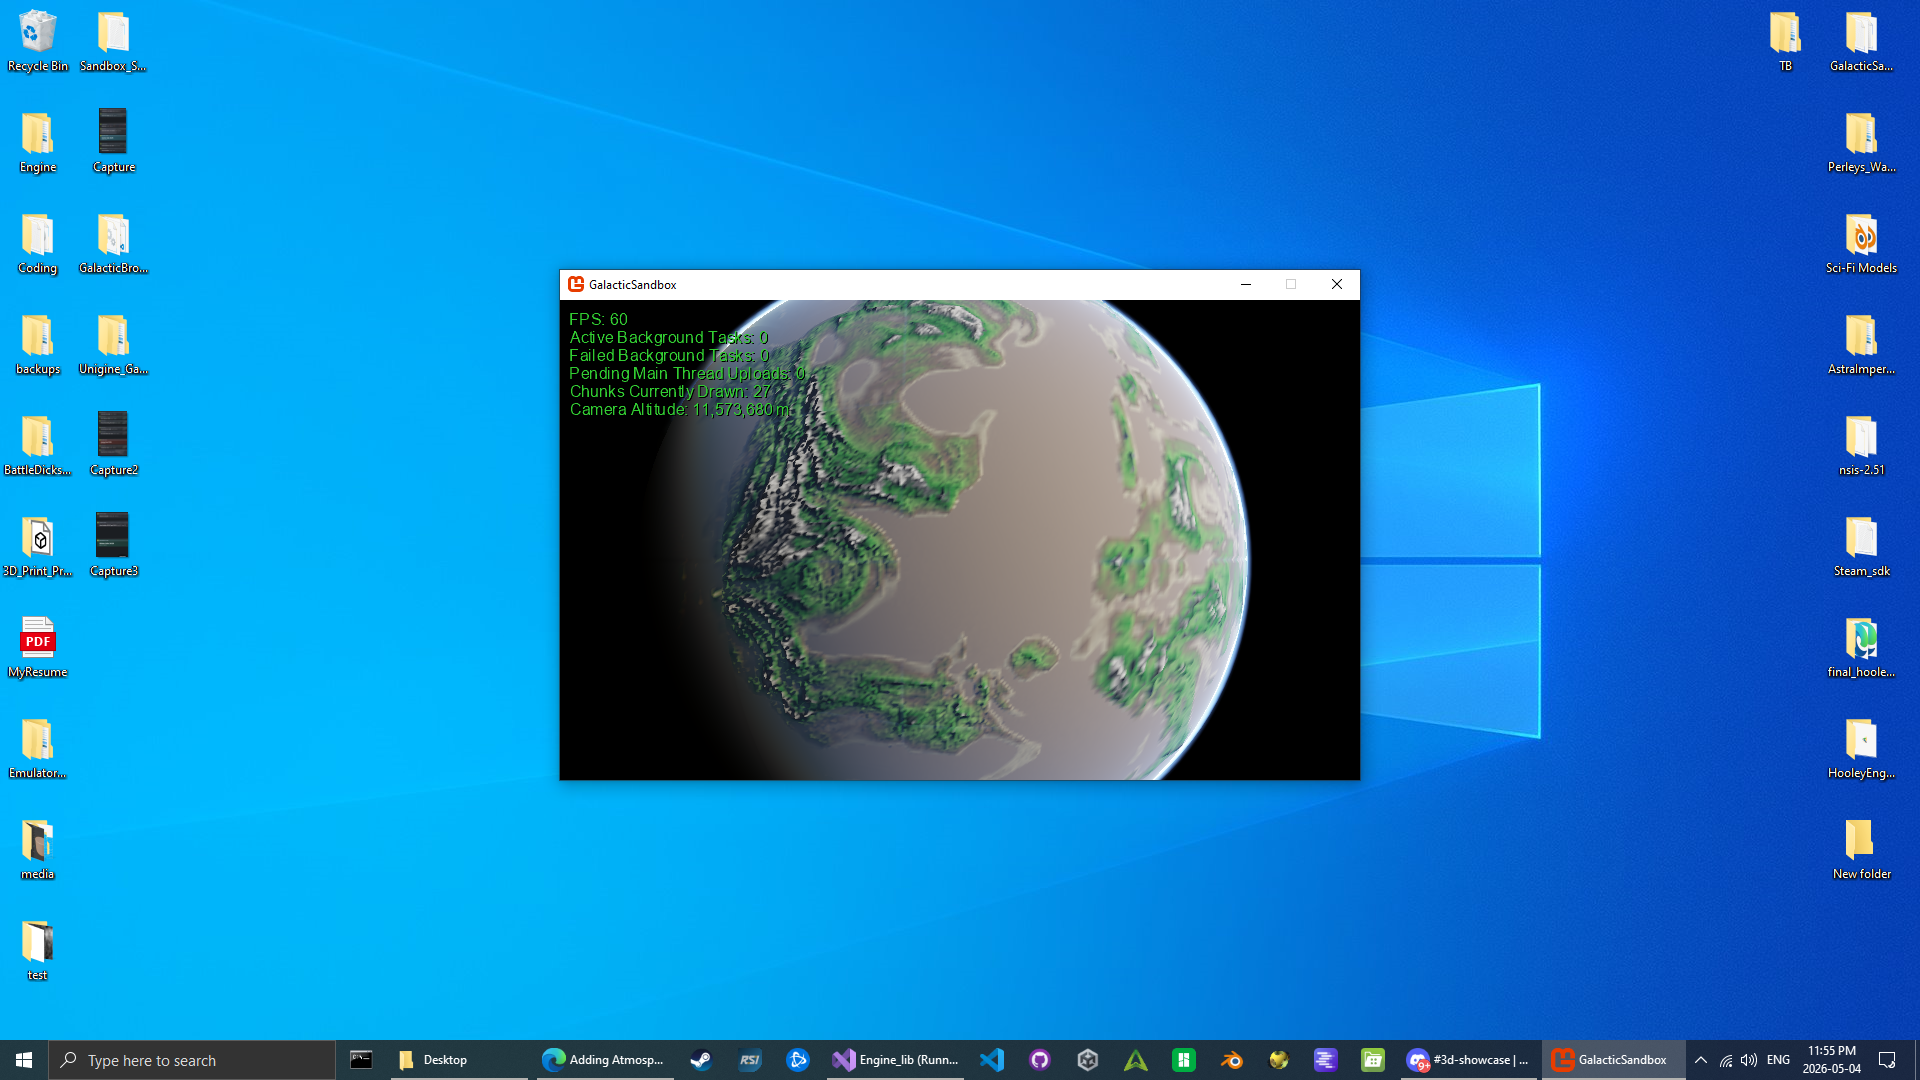The width and height of the screenshot is (1920, 1080).
Task: Open the Recycle Bin desktop icon
Action: pyautogui.click(x=38, y=41)
